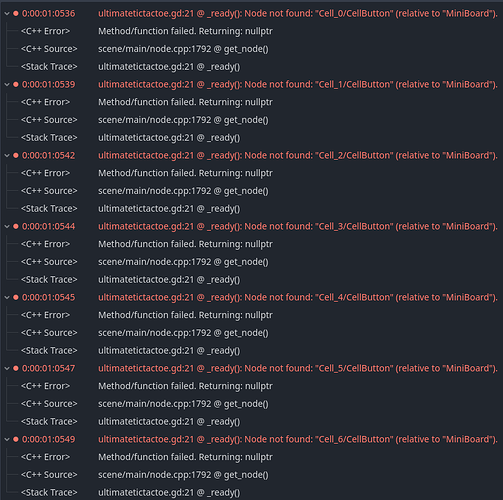Click the red error dot at 0:00:01:0545
Viewport: 503px width, 500px height.
[16, 298]
